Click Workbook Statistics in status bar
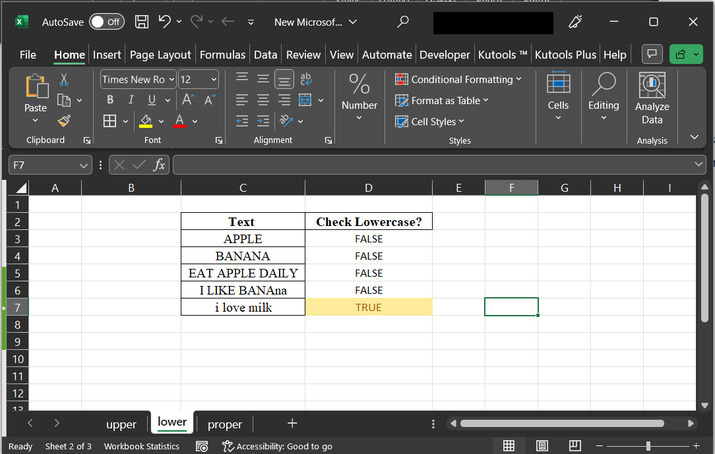The width and height of the screenshot is (715, 454). (x=143, y=446)
